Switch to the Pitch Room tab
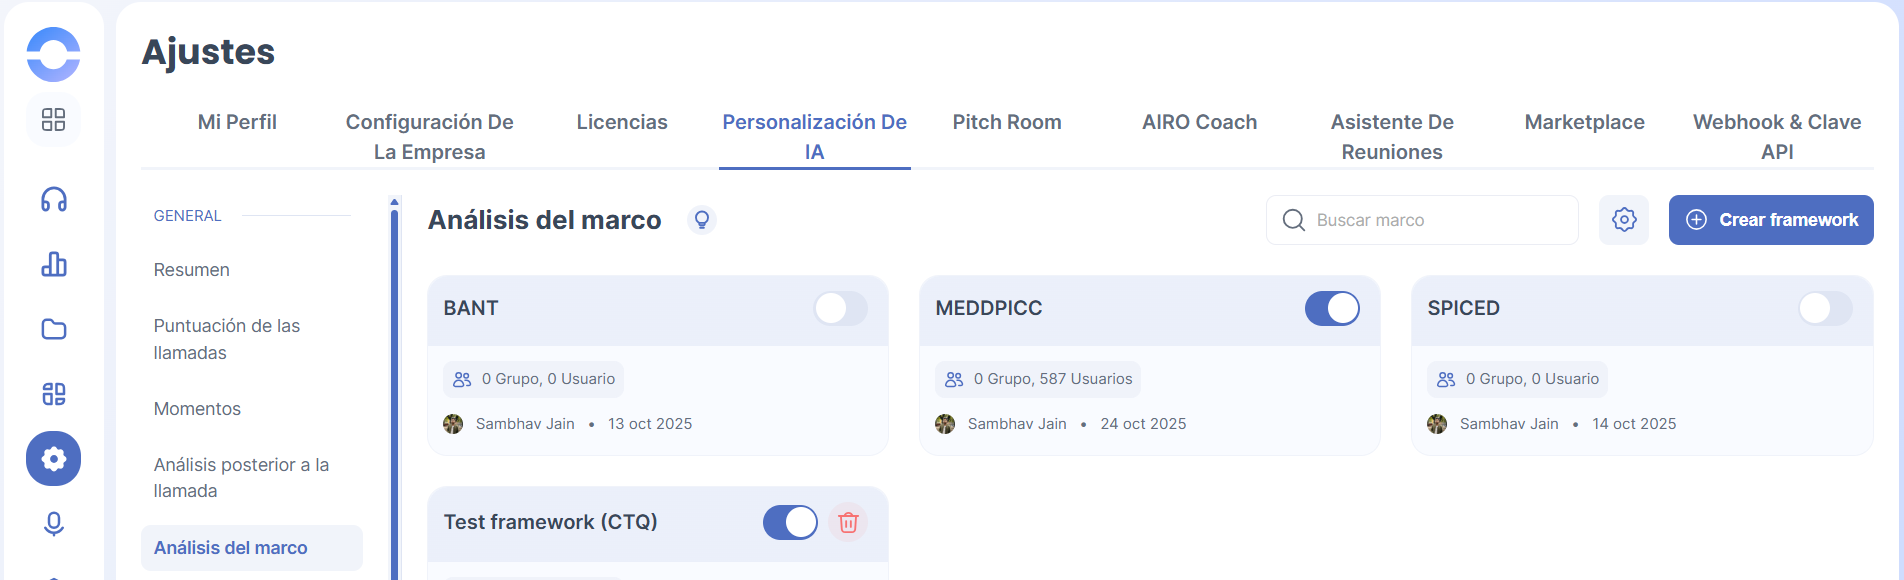The image size is (1904, 580). [1007, 122]
